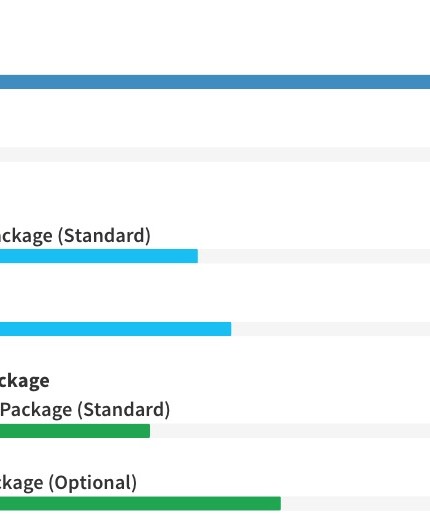Click the shorter green progress fill
The height and width of the screenshot is (523, 430).
pyautogui.click(x=75, y=431)
